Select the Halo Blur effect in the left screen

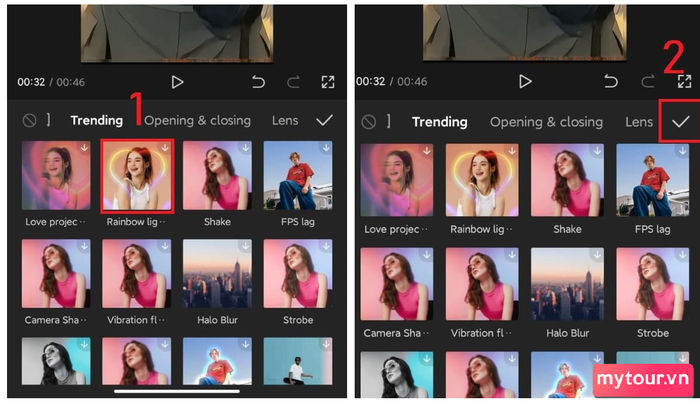click(x=217, y=273)
